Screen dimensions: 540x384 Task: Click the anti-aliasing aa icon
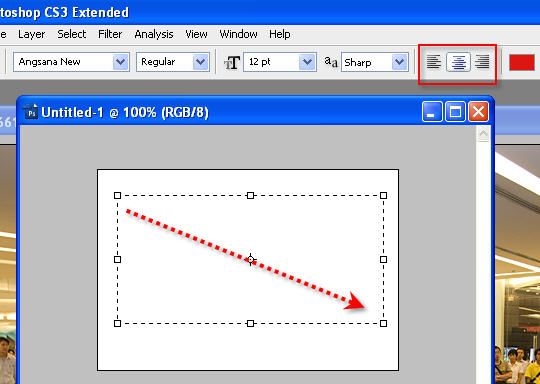click(x=331, y=62)
